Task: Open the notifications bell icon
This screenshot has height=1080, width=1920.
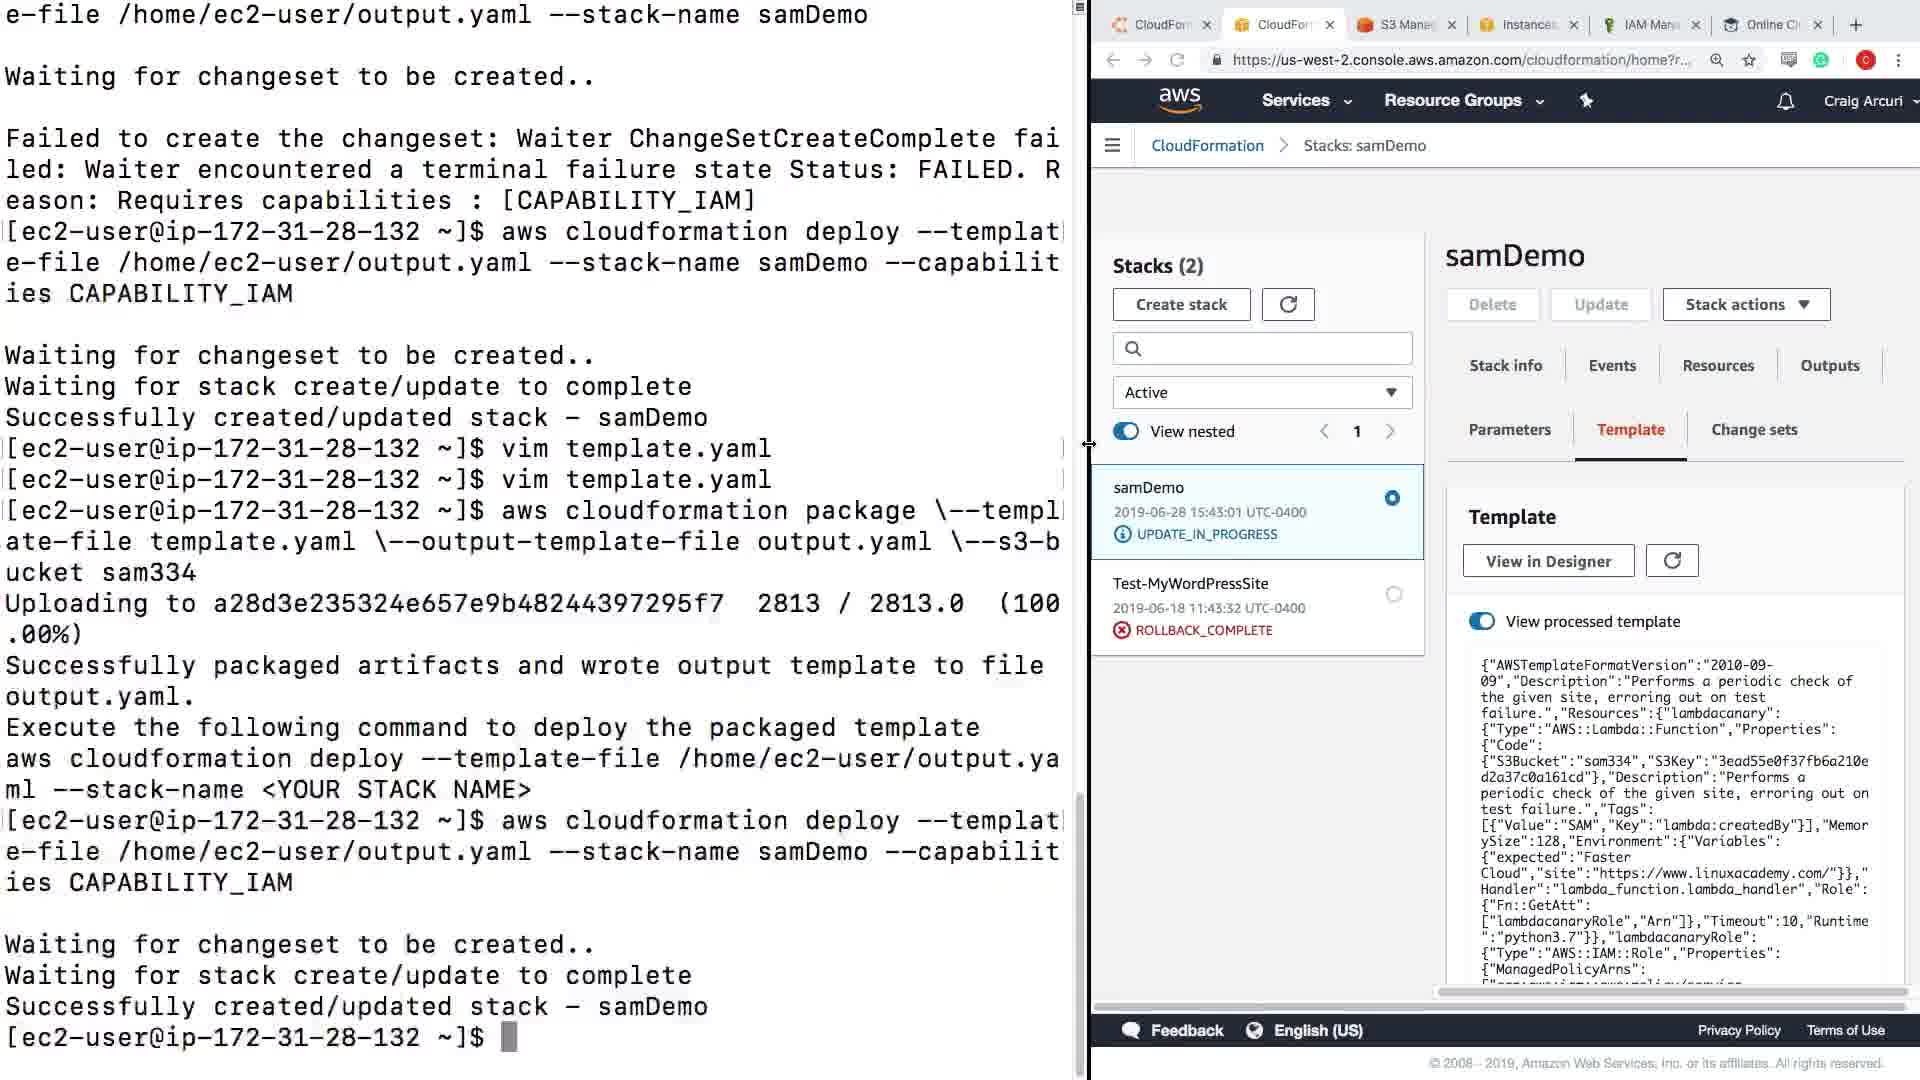Action: [x=1785, y=101]
